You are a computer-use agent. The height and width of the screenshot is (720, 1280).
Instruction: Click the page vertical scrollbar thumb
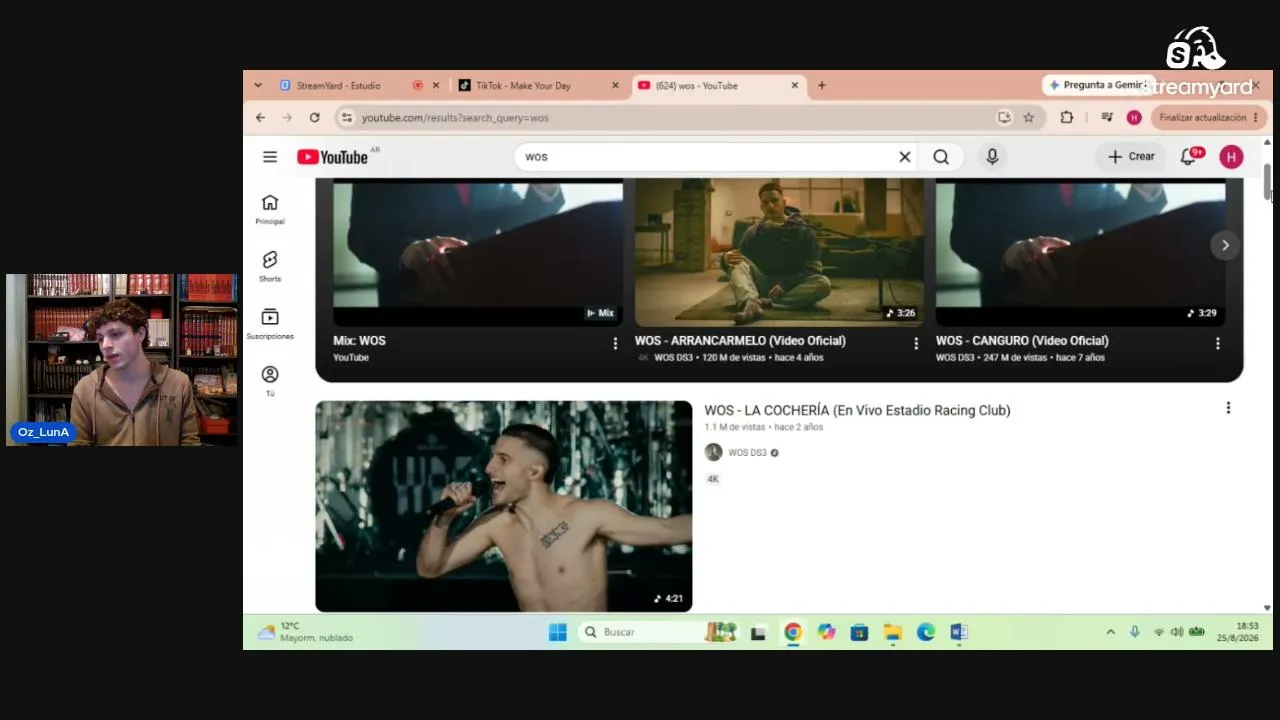coord(1267,181)
